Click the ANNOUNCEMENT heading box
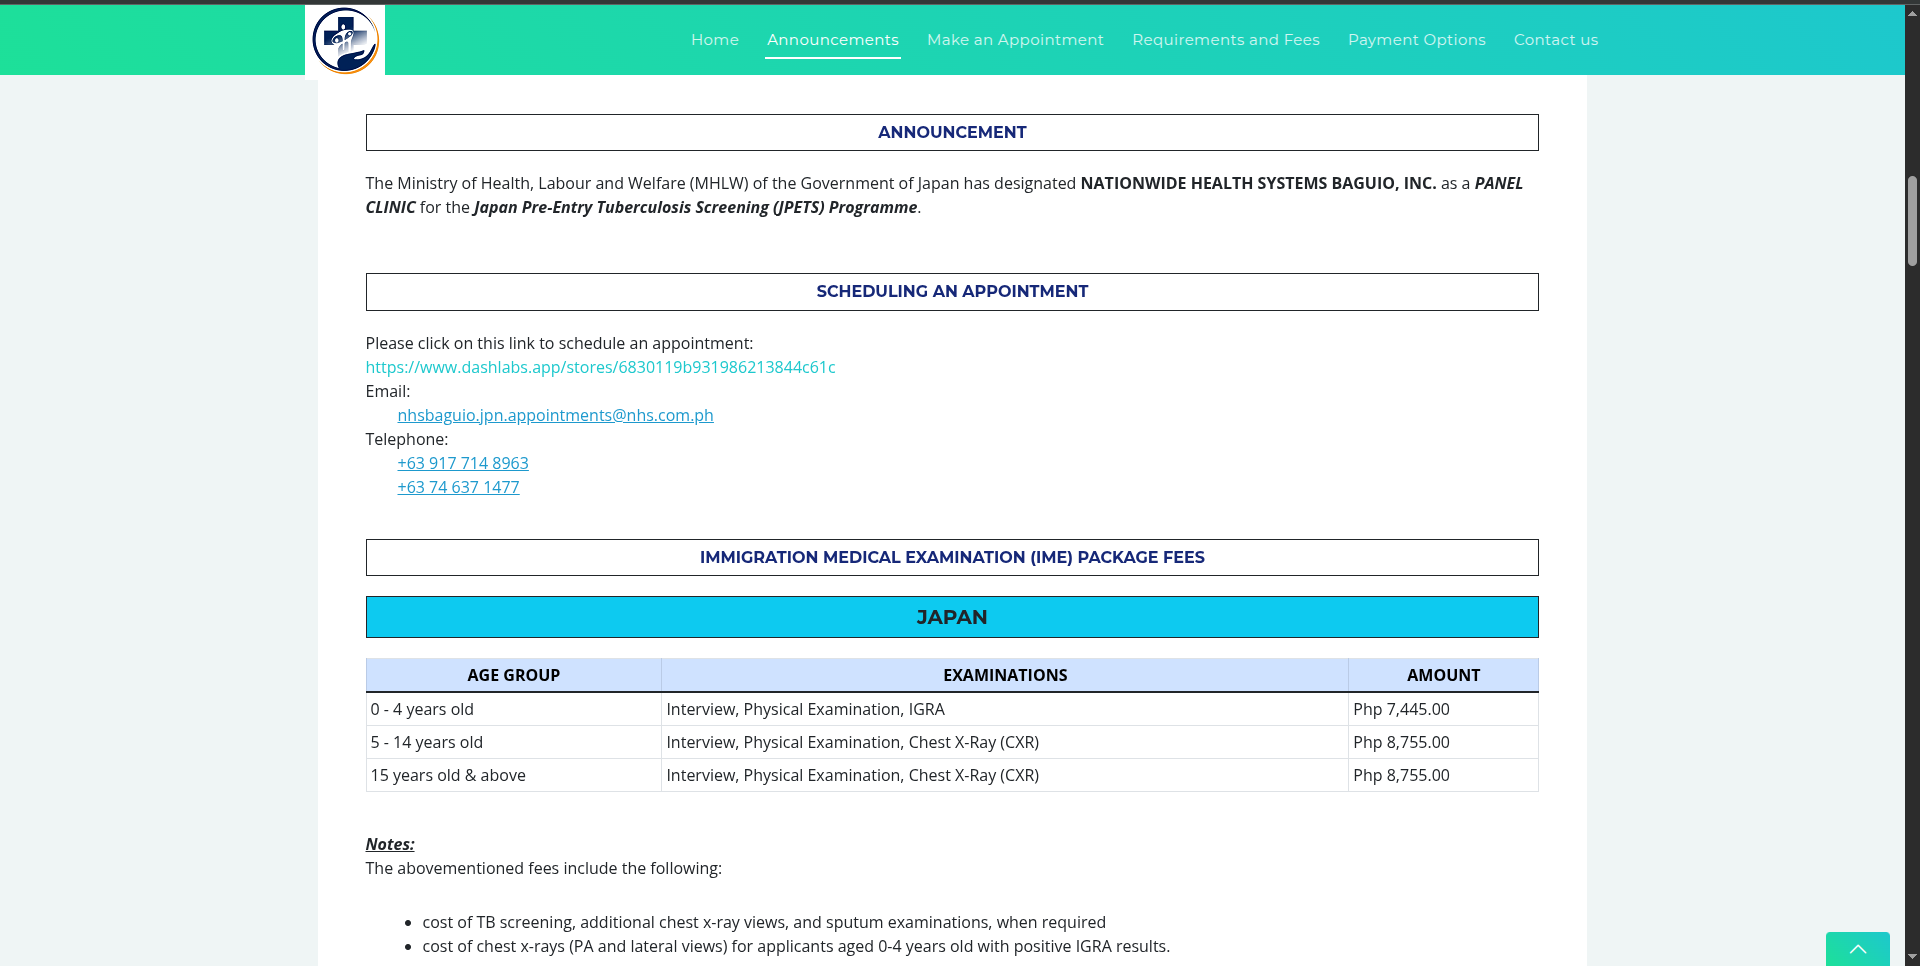1920x966 pixels. click(x=952, y=132)
